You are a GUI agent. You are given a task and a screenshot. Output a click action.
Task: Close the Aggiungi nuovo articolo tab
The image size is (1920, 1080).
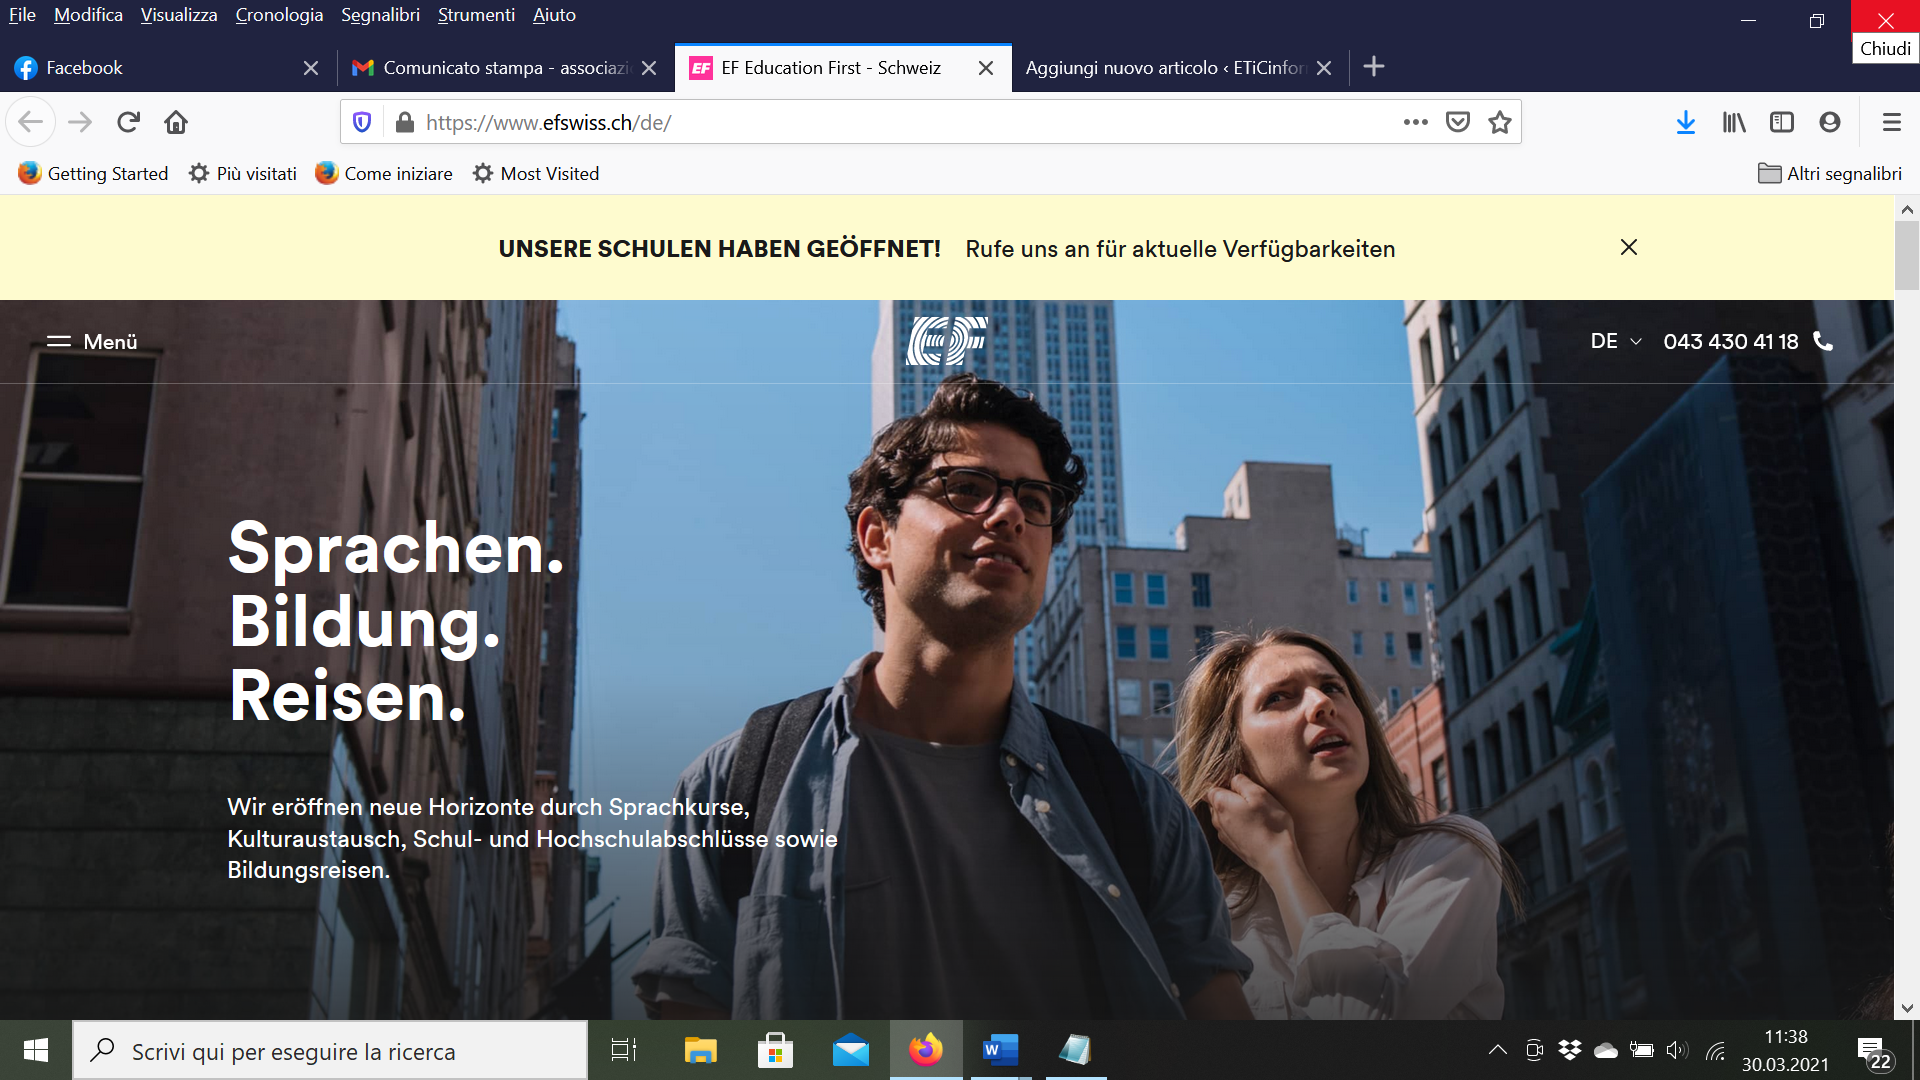pos(1324,68)
